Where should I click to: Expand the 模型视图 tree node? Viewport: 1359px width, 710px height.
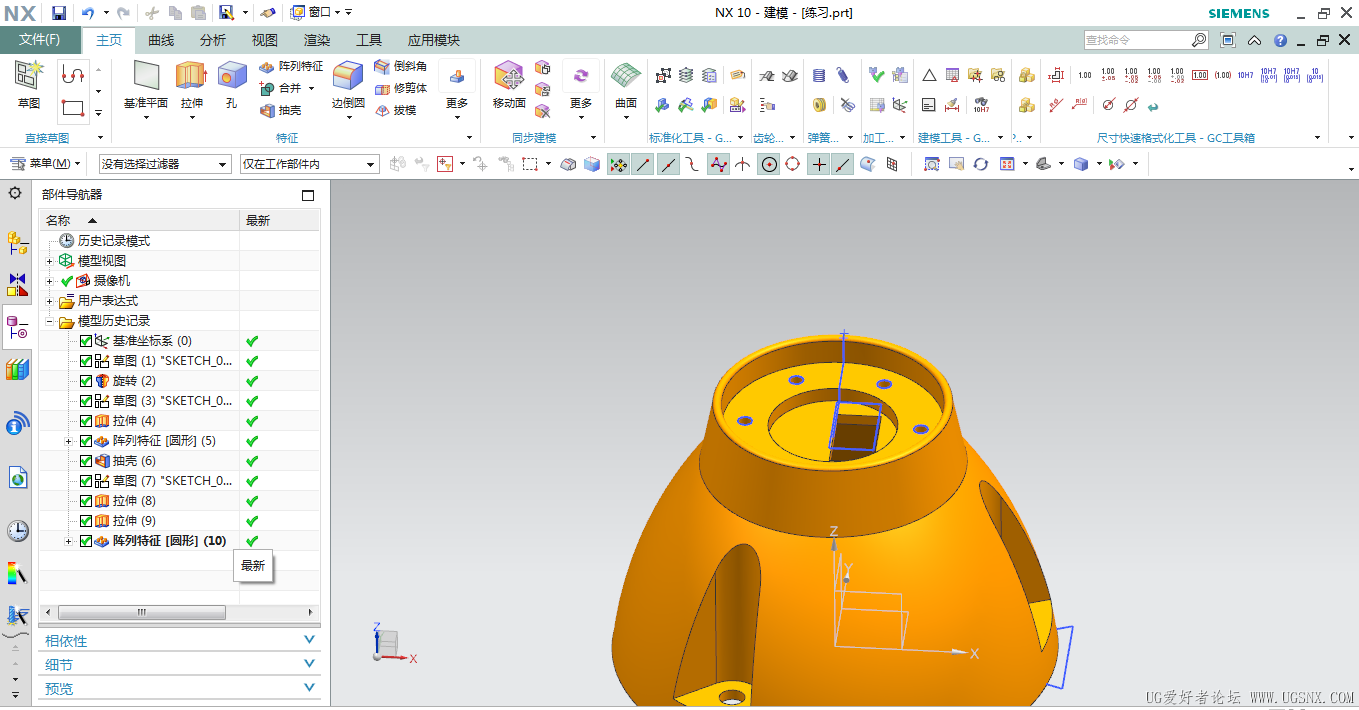pyautogui.click(x=50, y=261)
